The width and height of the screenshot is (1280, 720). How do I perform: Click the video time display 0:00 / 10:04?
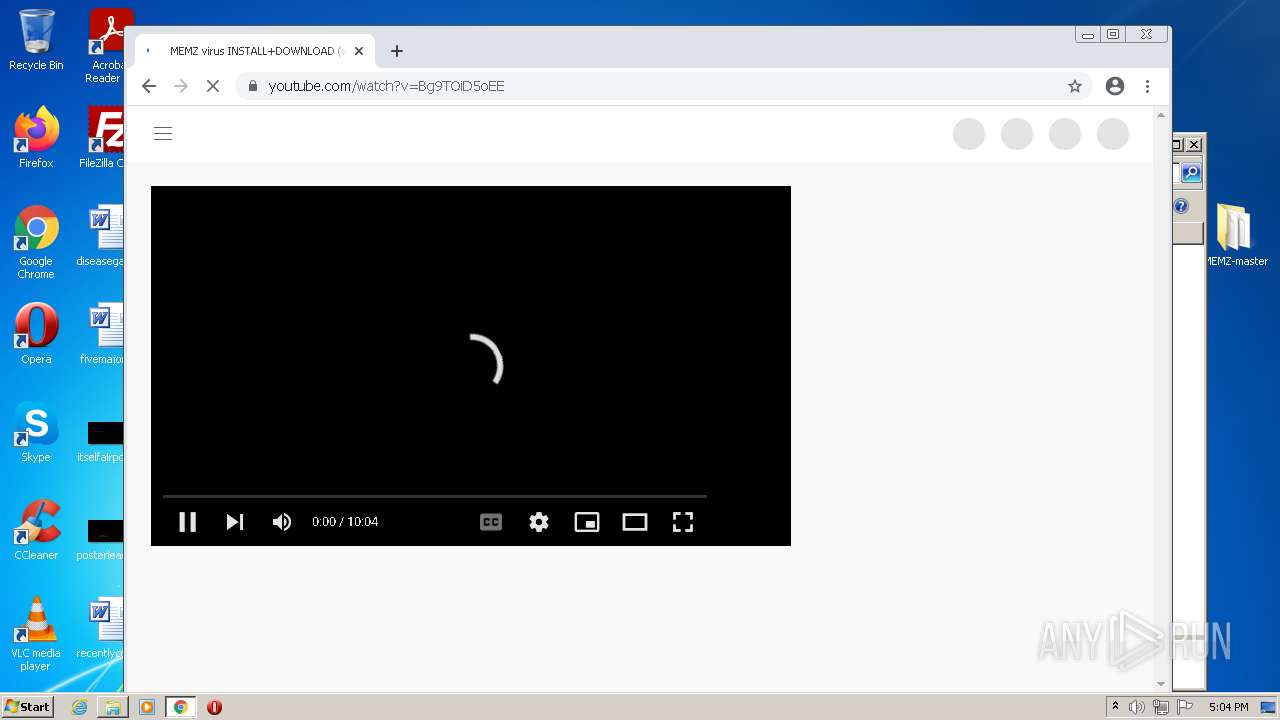pos(345,522)
